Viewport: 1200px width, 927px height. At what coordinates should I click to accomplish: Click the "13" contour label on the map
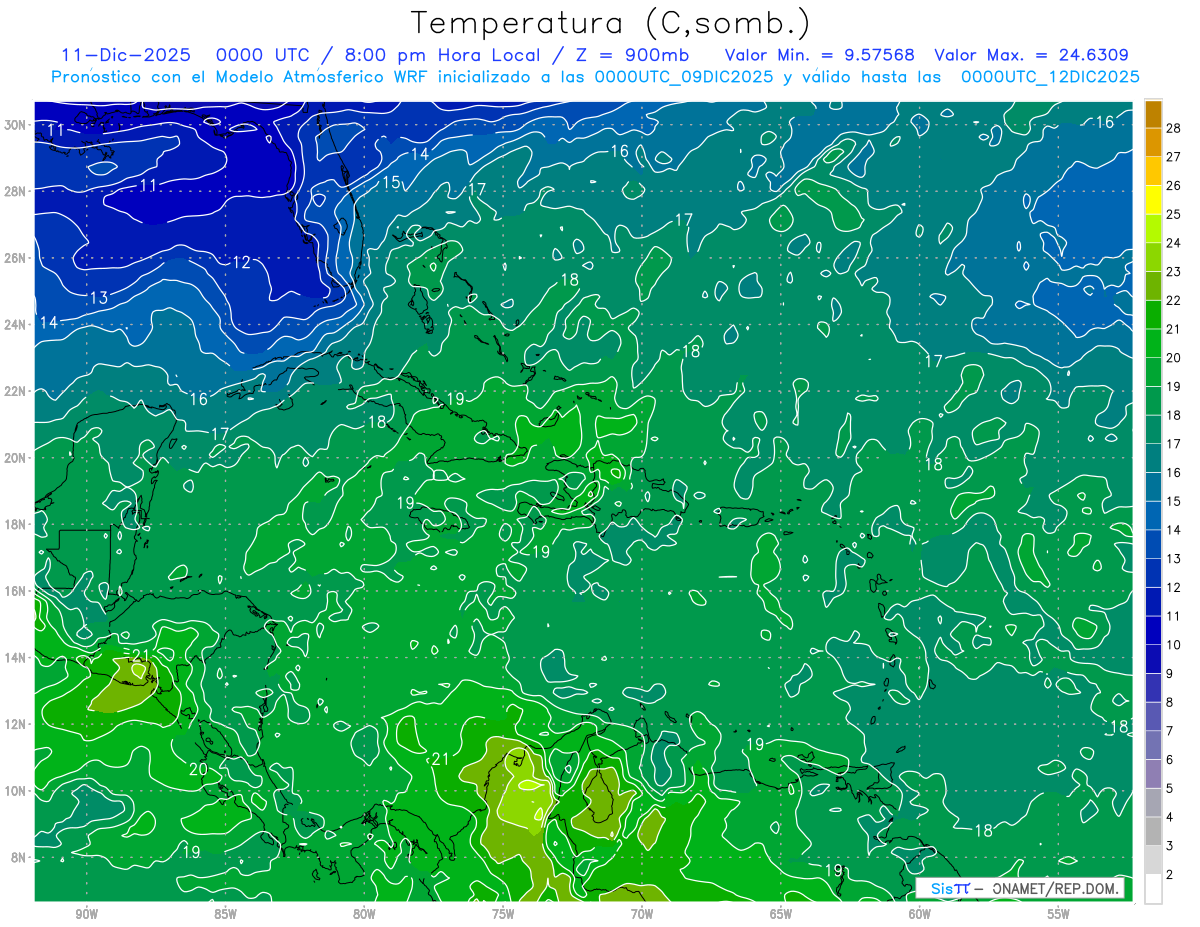point(98,298)
